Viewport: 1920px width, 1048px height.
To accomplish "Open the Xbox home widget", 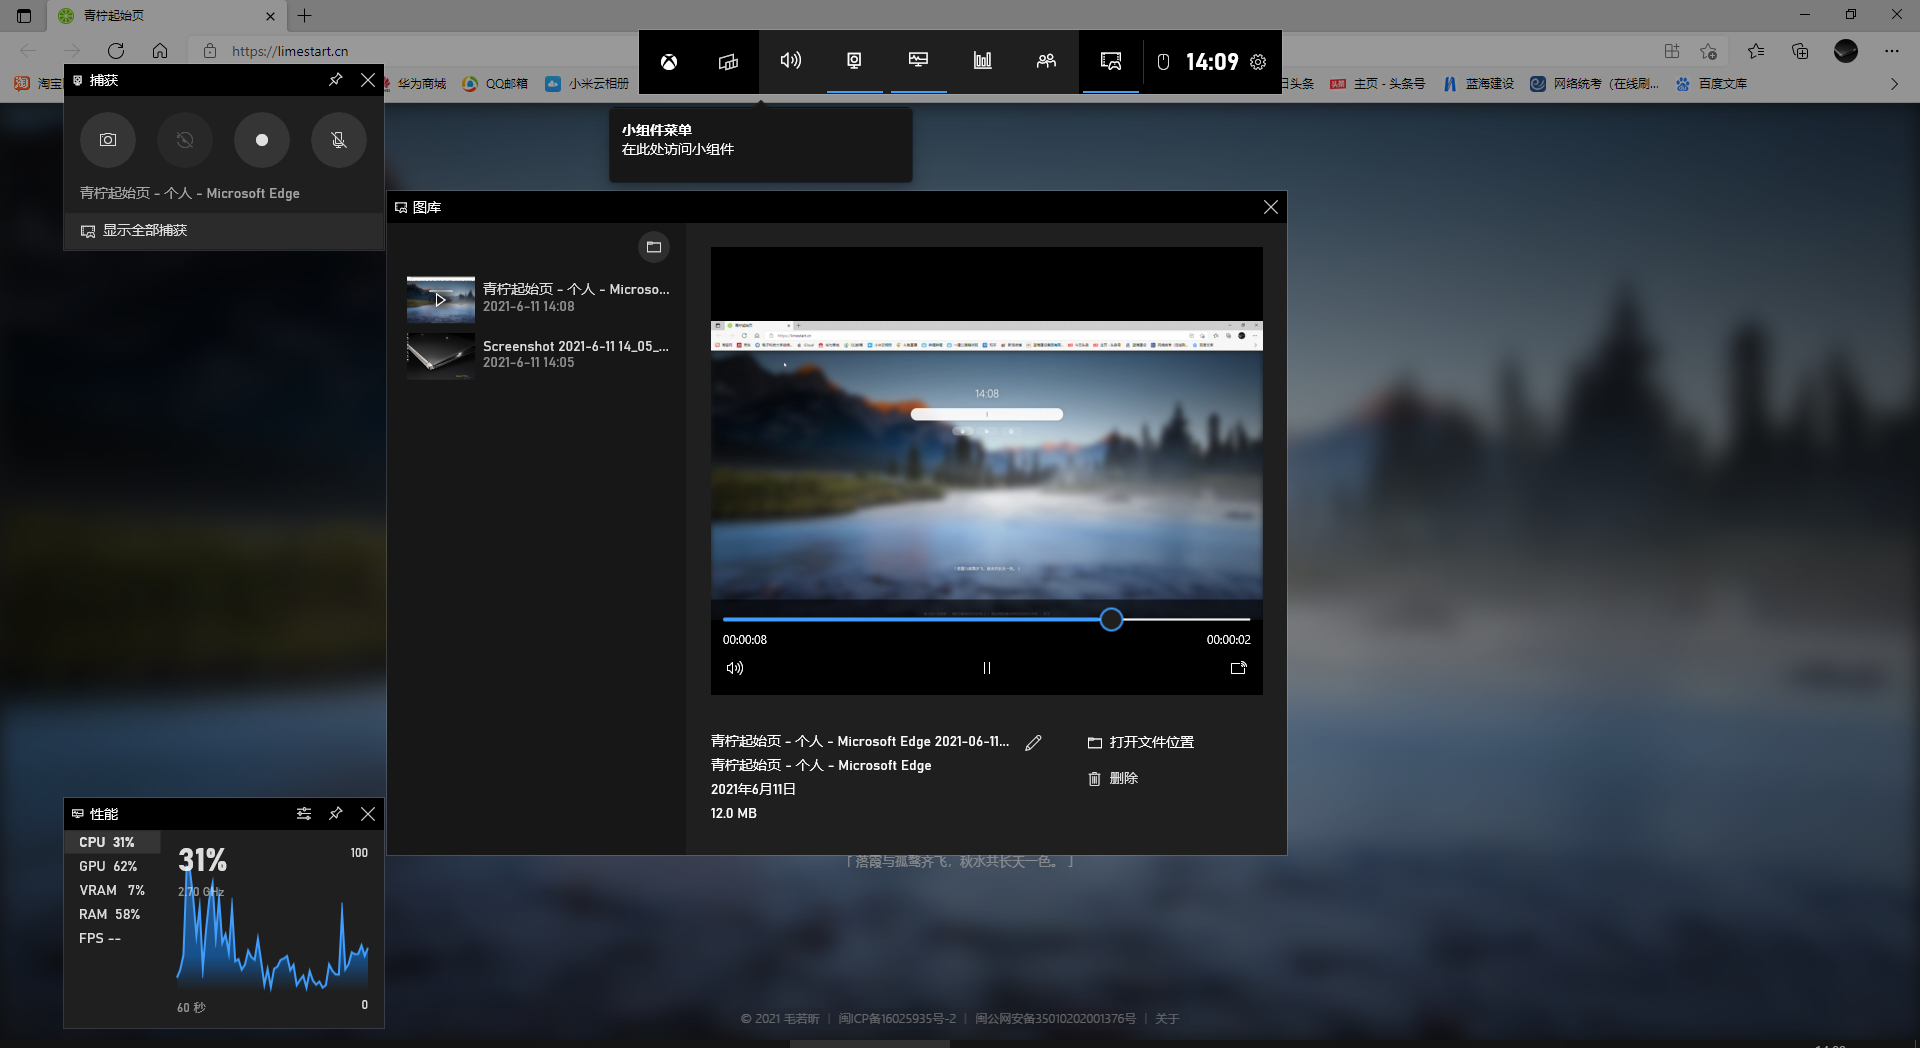I will (668, 61).
